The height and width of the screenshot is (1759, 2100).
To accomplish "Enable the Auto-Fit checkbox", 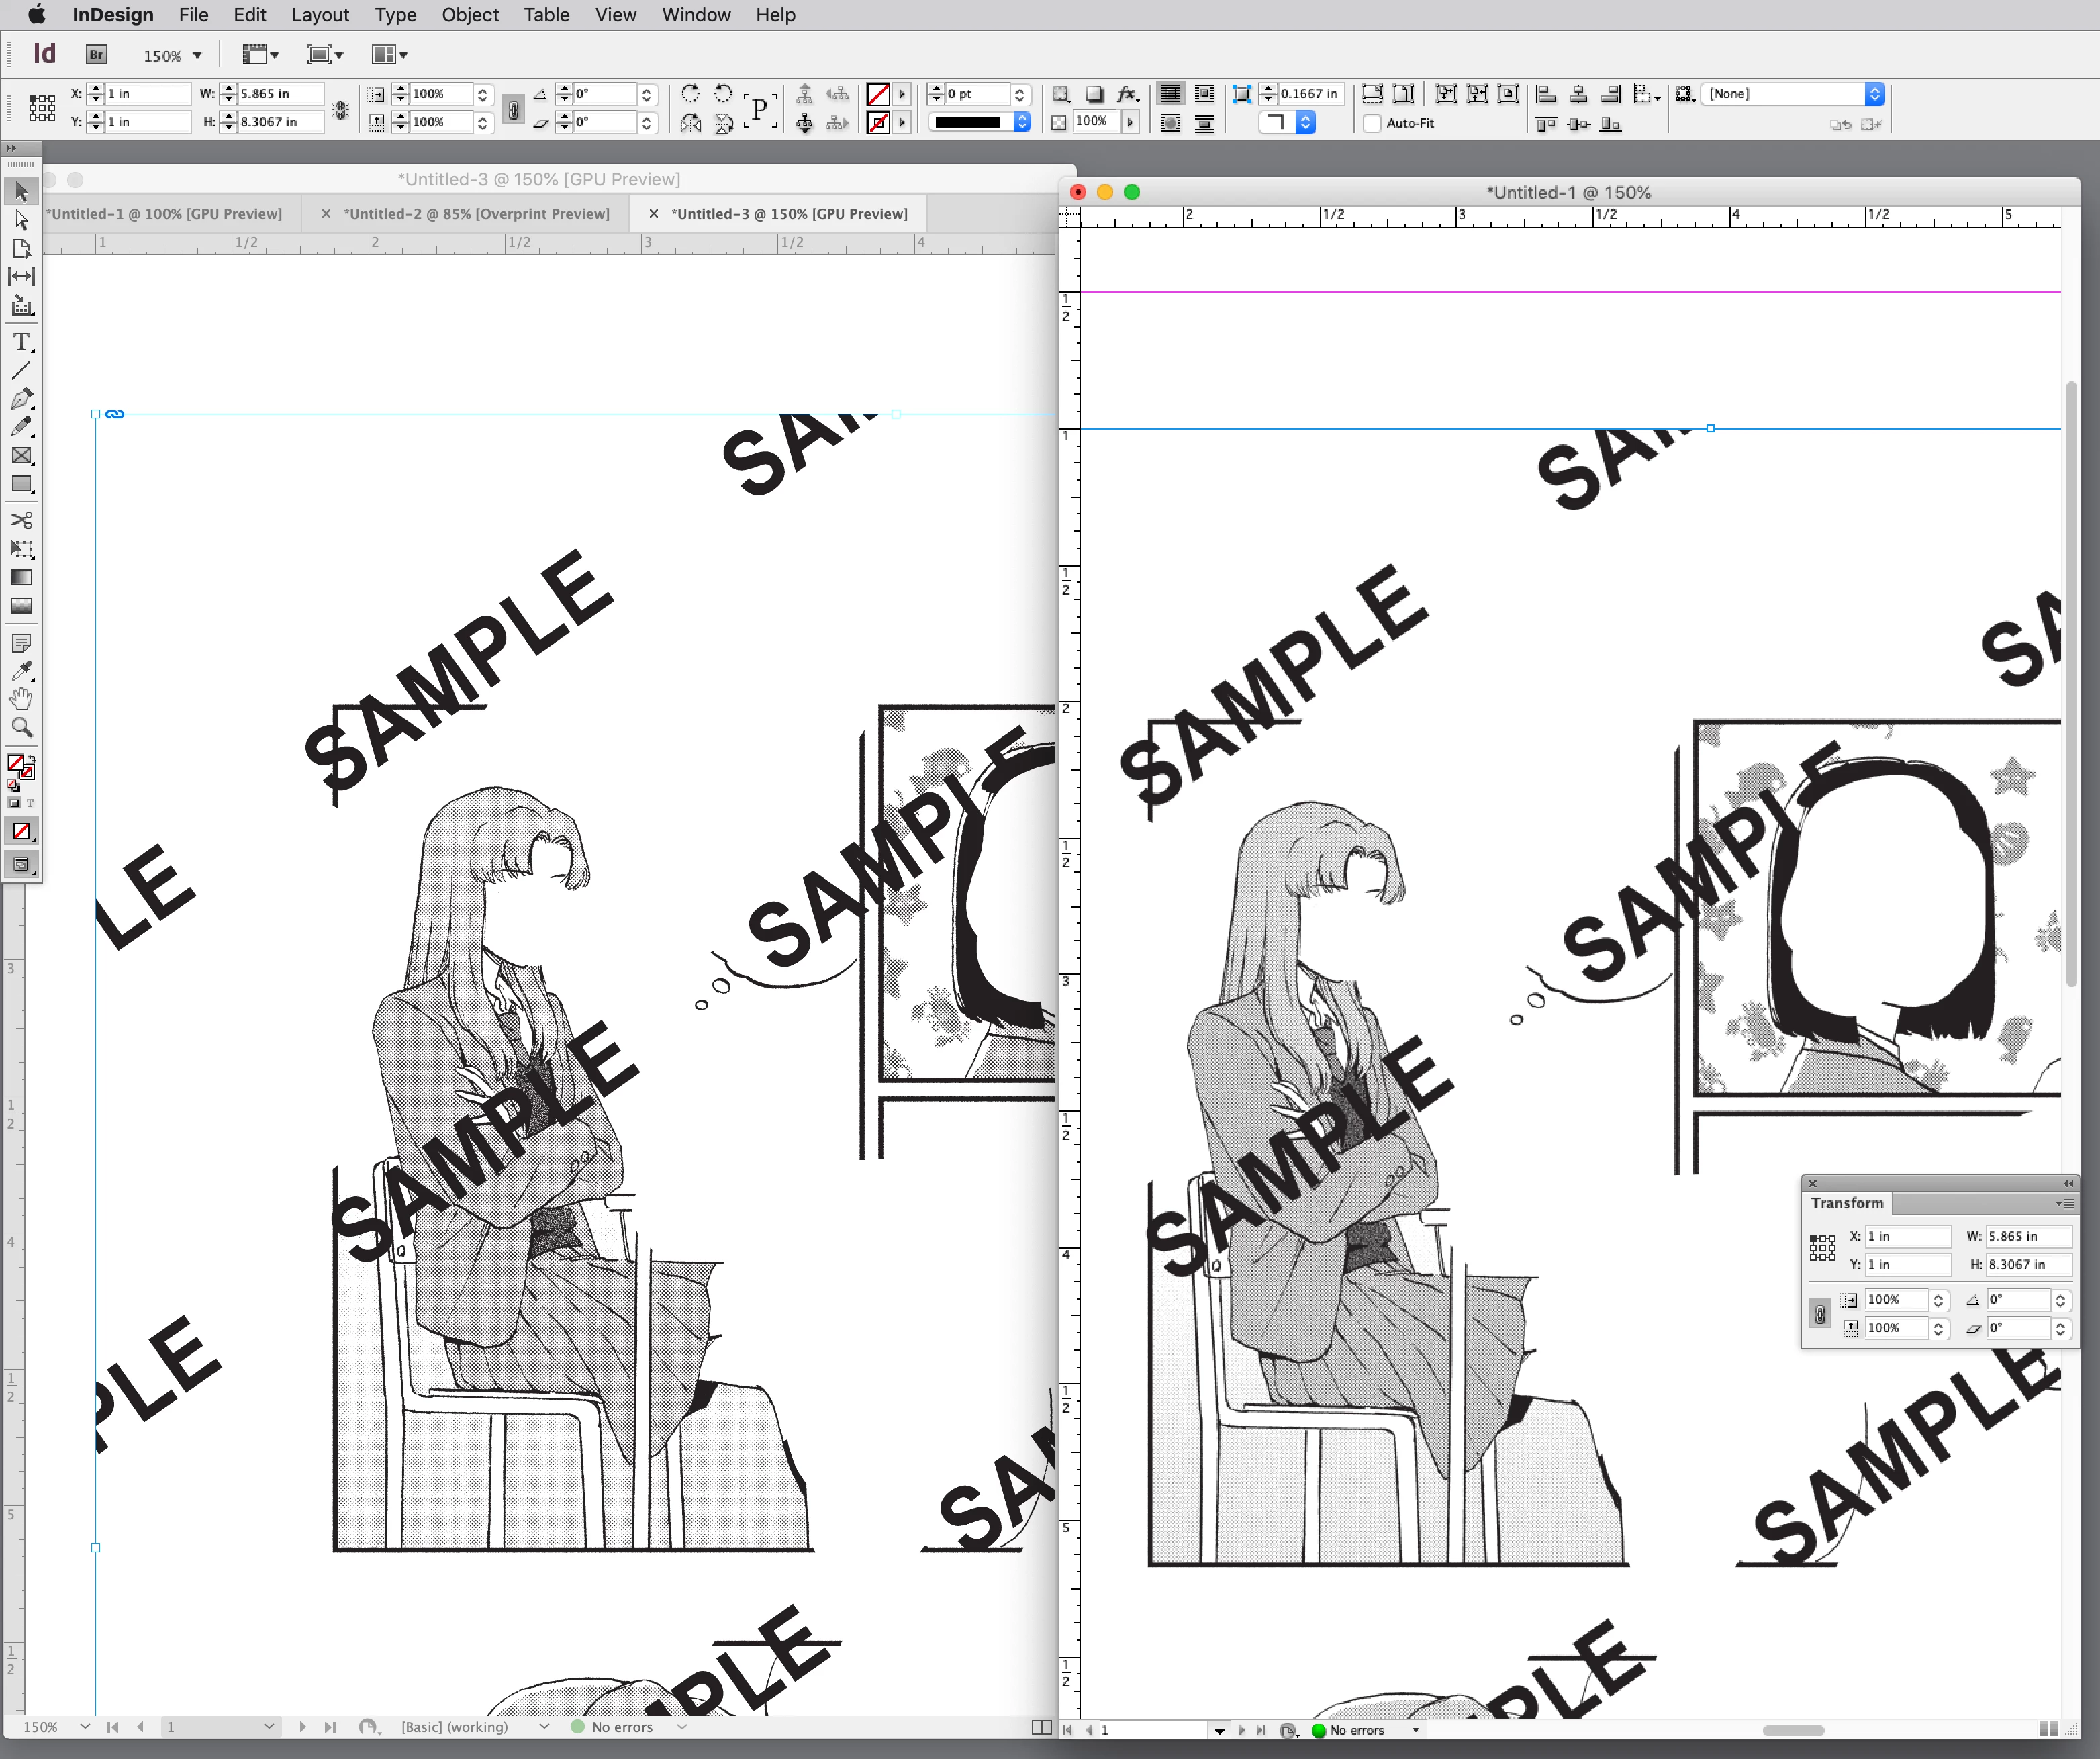I will pyautogui.click(x=1372, y=123).
